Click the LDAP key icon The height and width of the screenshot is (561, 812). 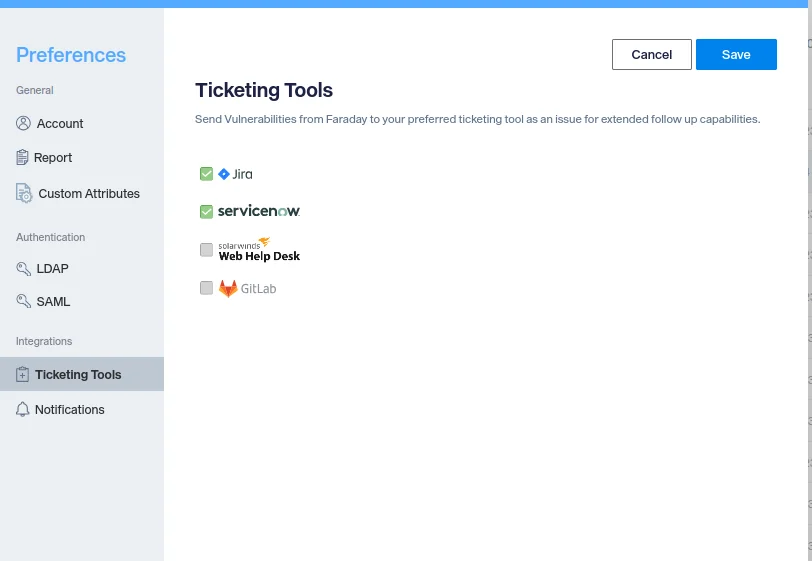[x=24, y=268]
